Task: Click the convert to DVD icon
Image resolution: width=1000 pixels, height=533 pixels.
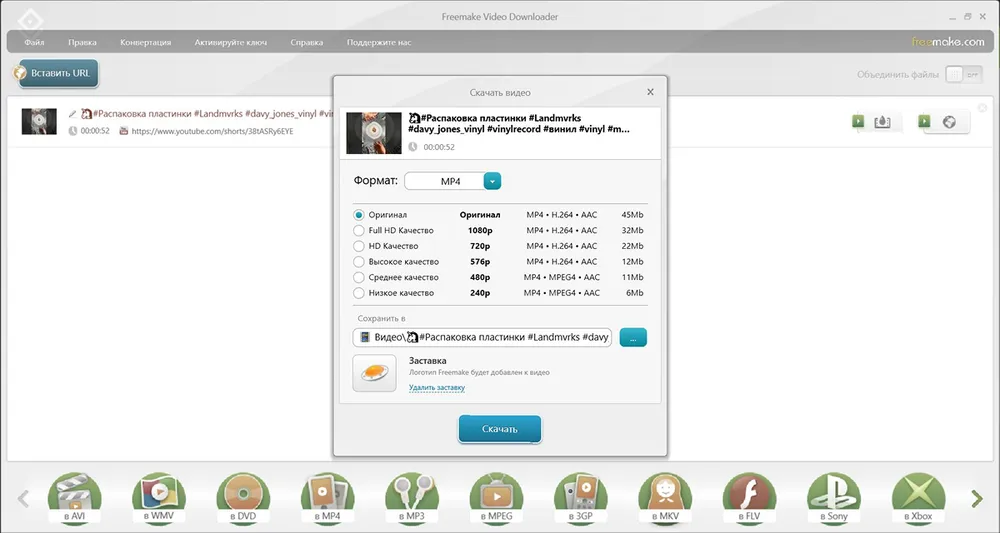Action: click(x=243, y=499)
